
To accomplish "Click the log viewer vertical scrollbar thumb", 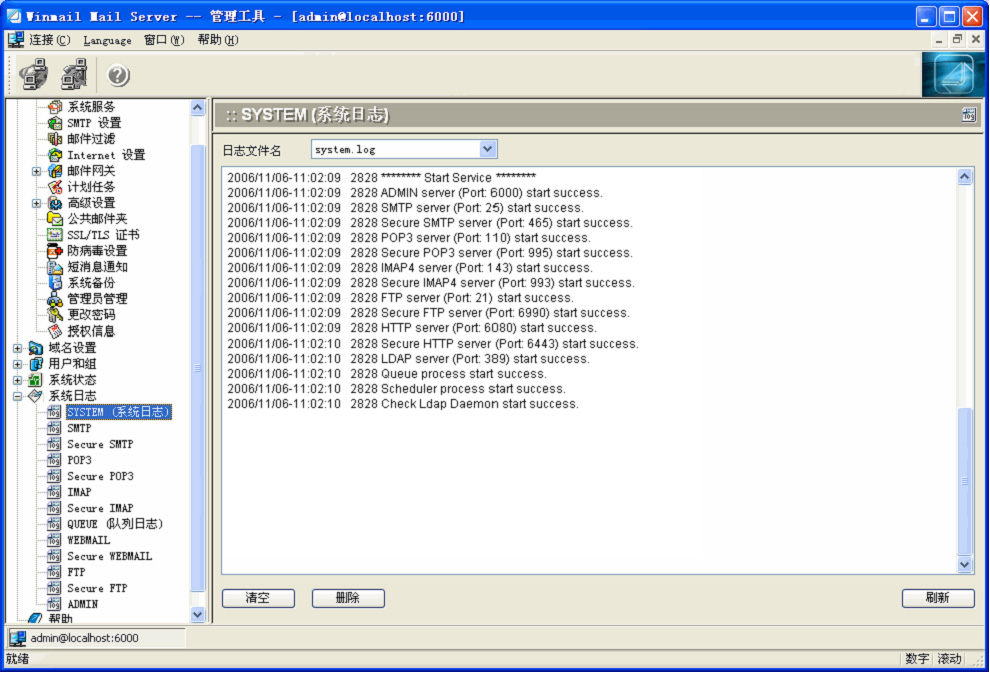I will pyautogui.click(x=964, y=481).
